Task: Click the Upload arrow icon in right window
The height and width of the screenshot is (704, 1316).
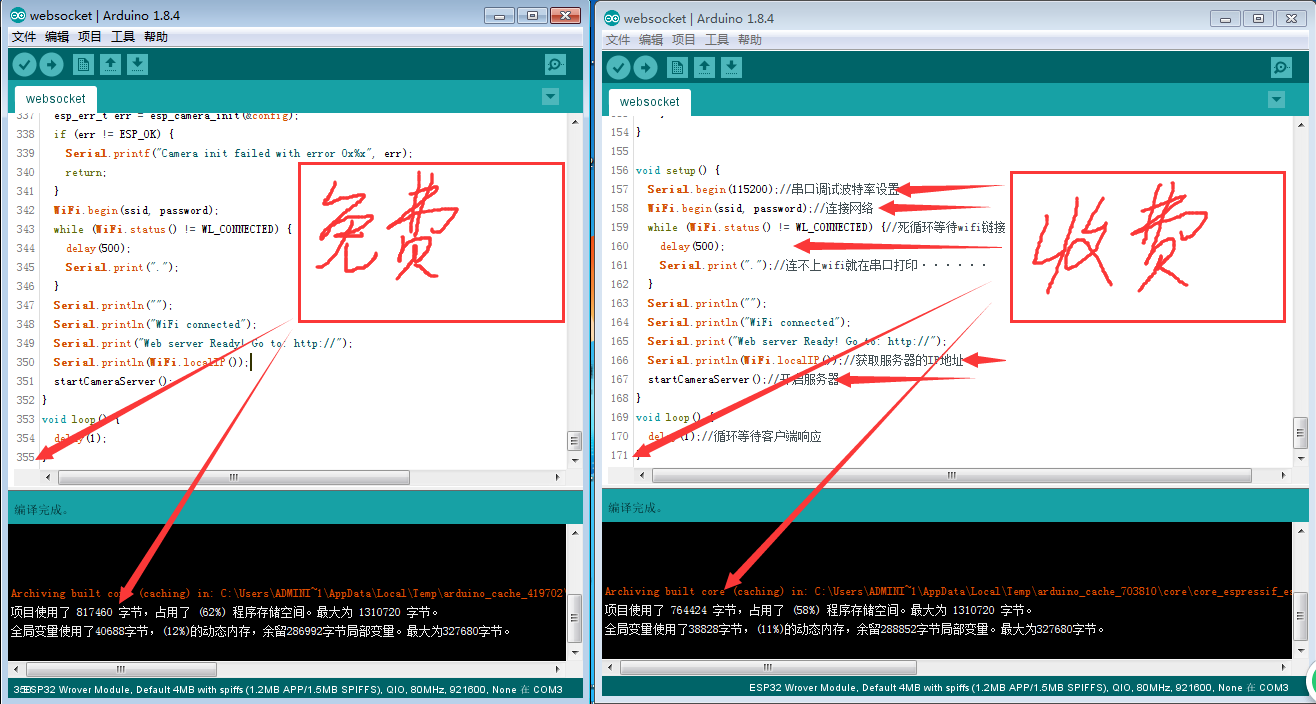Action: (x=646, y=66)
